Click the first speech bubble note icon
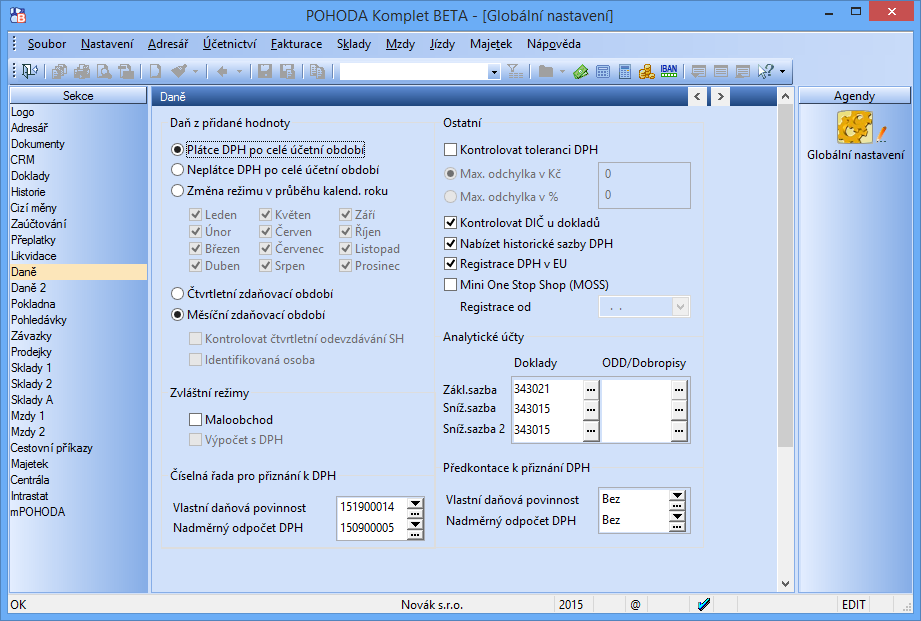Image resolution: width=921 pixels, height=621 pixels. [698, 72]
